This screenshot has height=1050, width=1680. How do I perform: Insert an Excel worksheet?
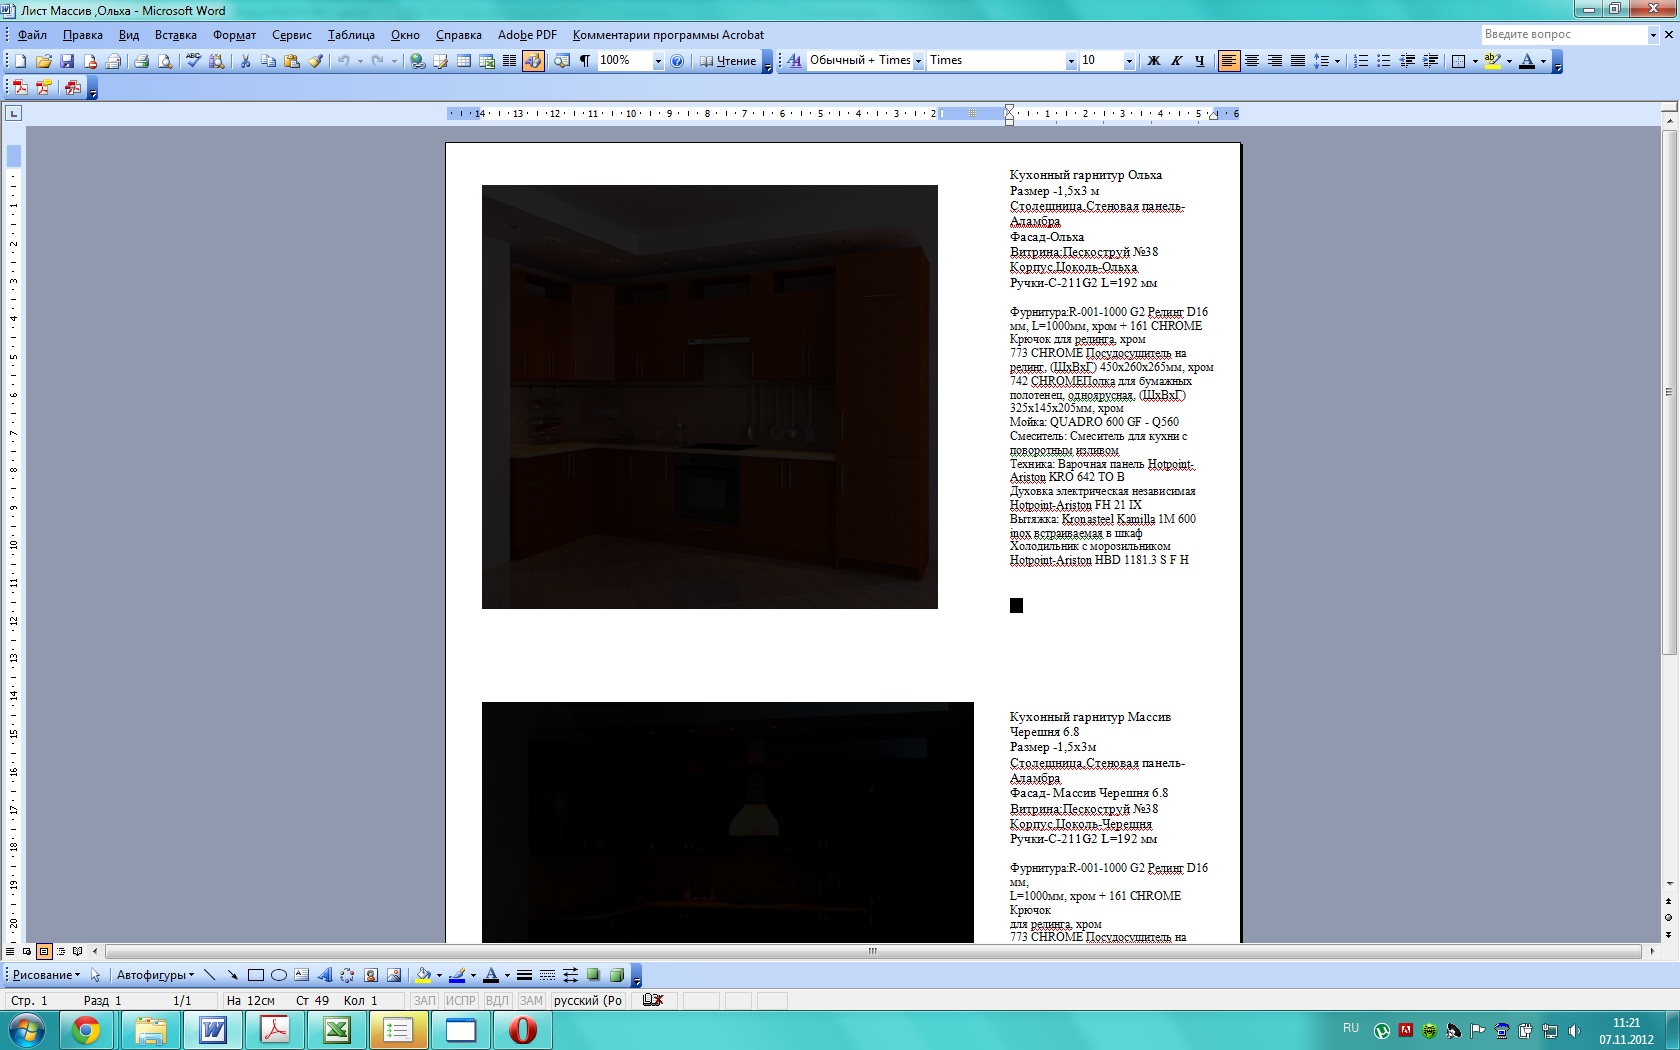tap(487, 61)
